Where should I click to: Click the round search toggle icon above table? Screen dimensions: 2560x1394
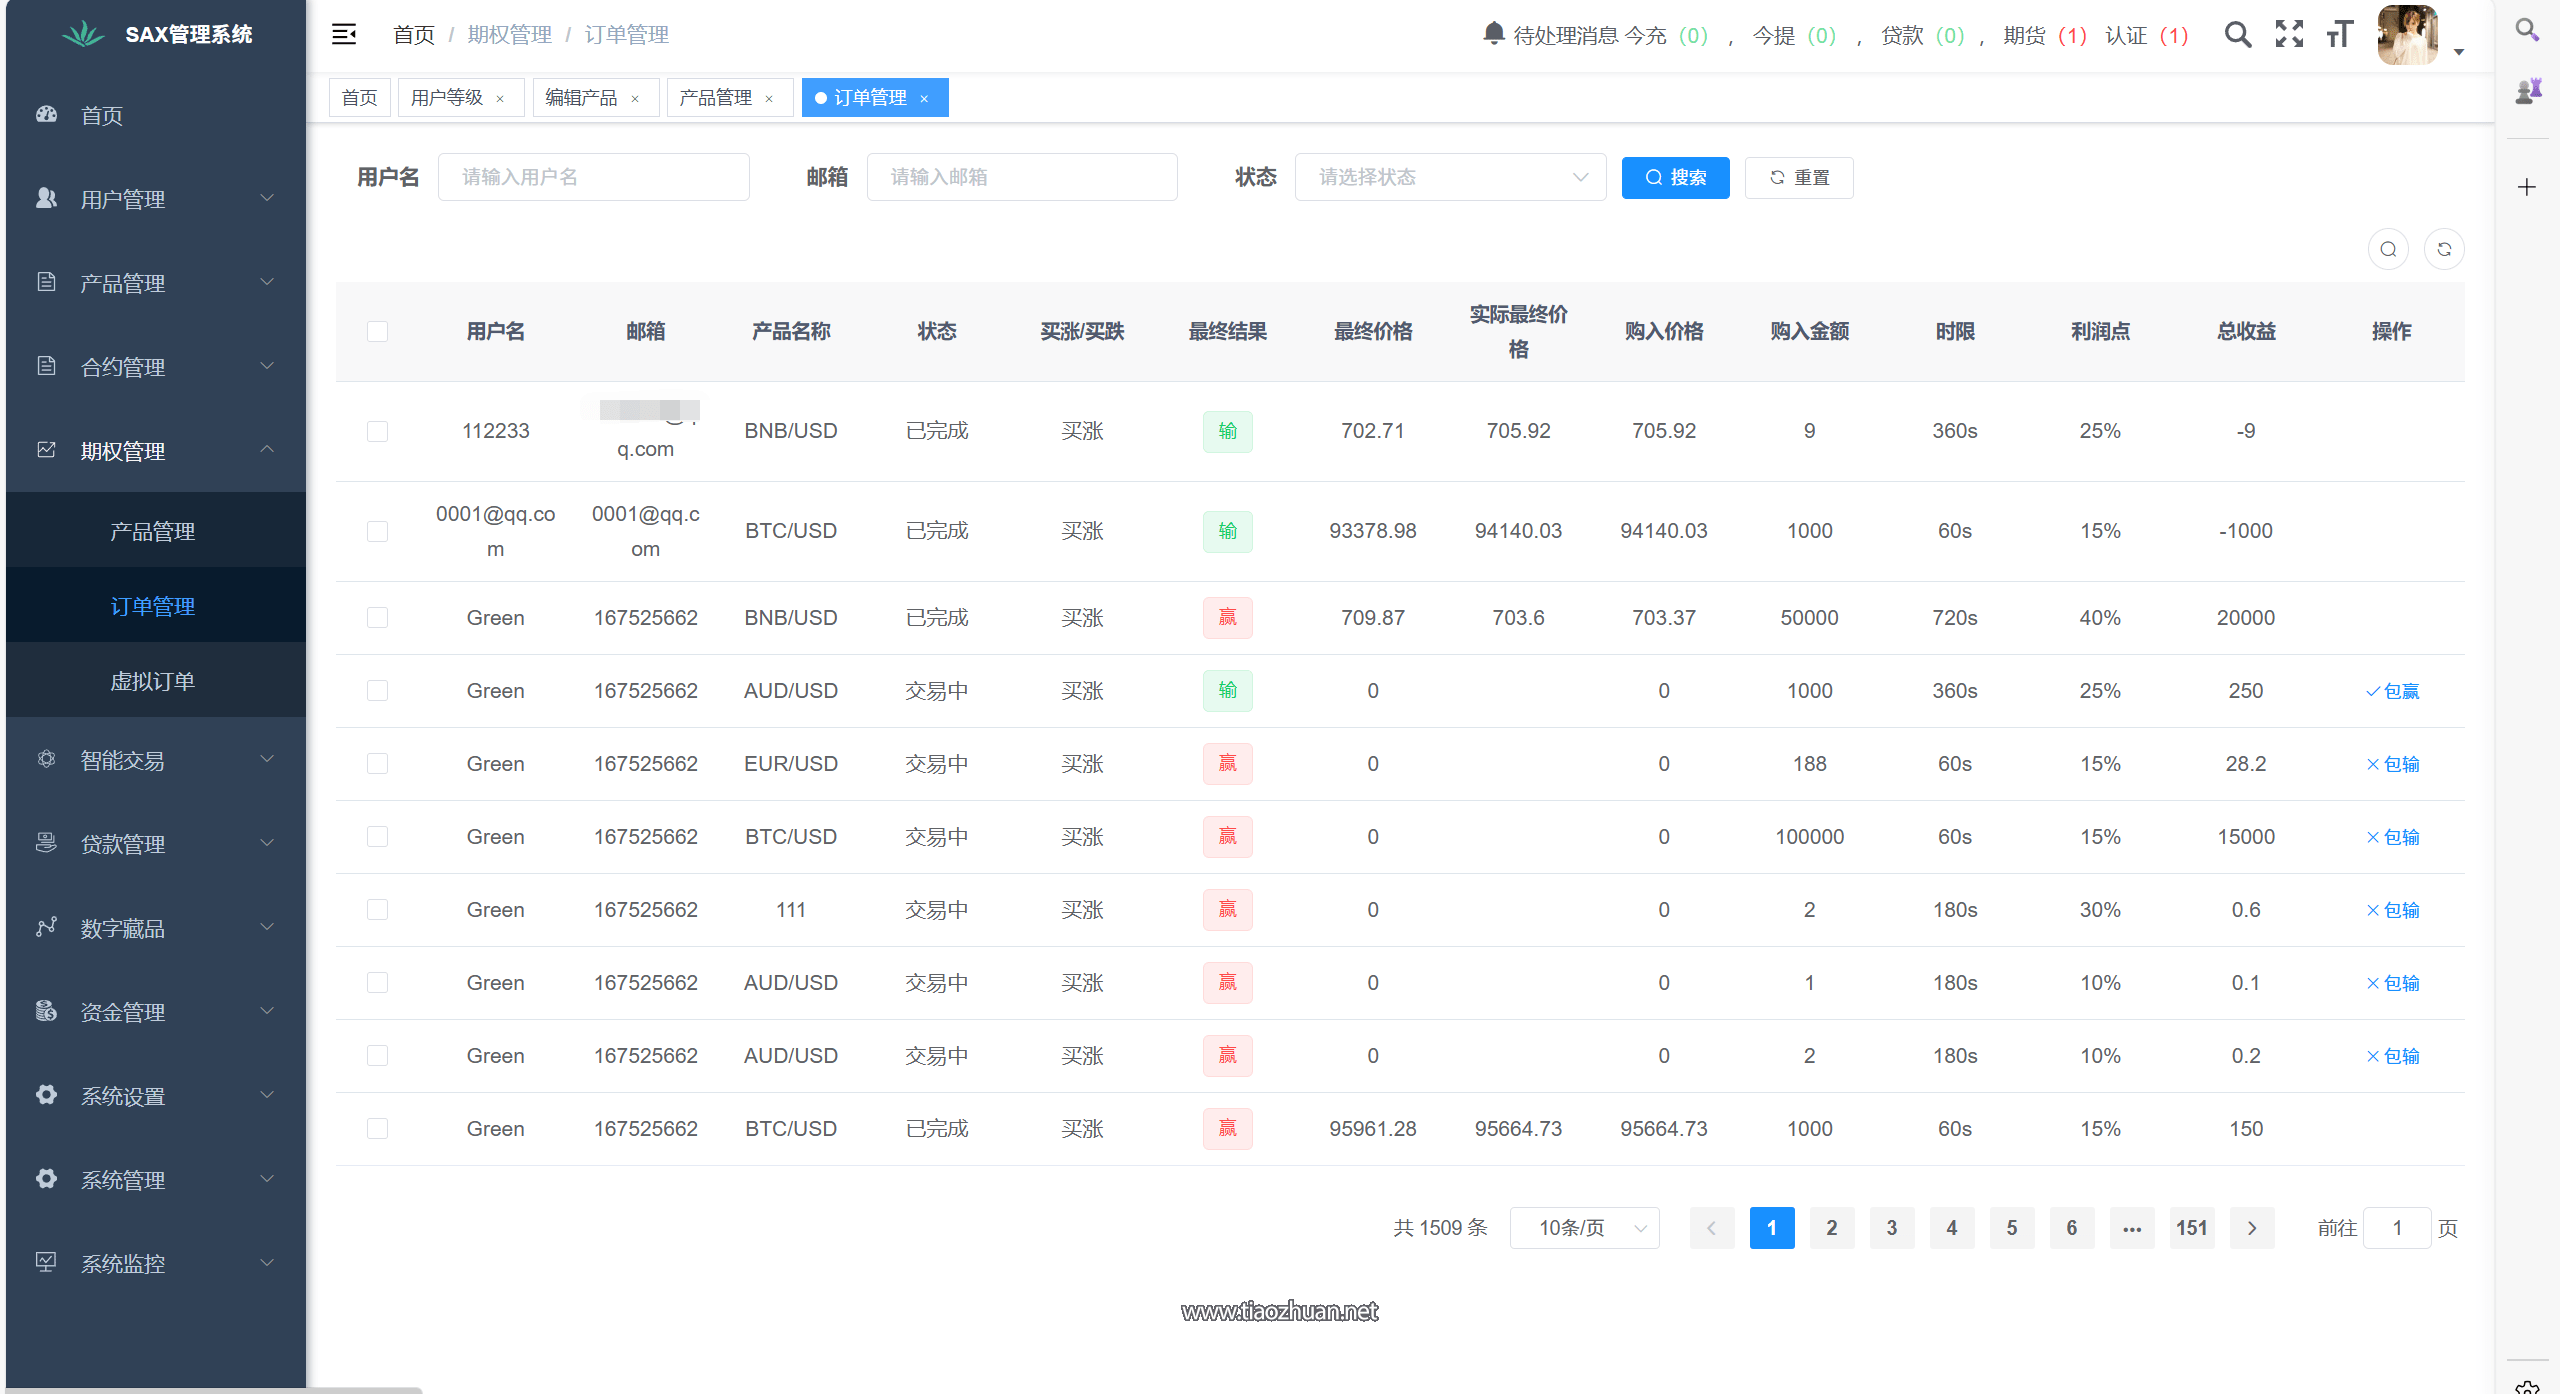(x=2388, y=249)
